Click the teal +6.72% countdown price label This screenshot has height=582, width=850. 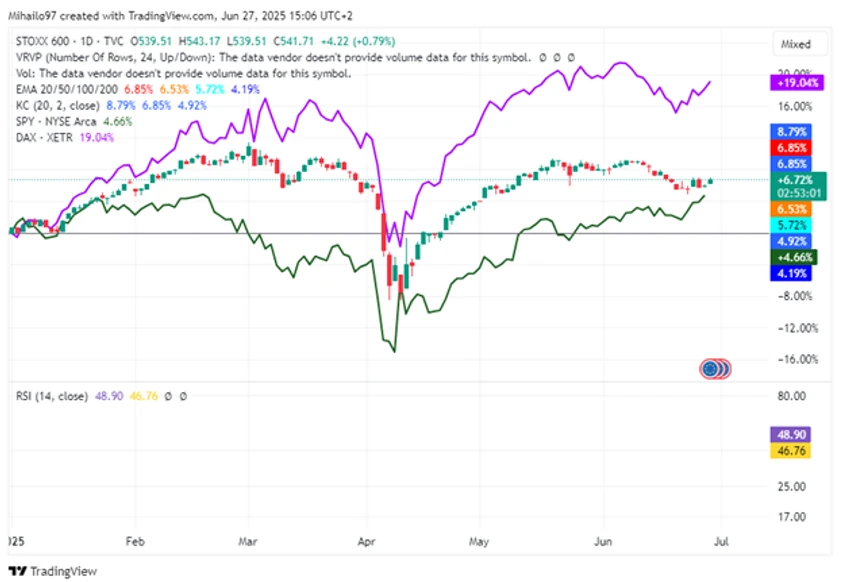pos(799,186)
